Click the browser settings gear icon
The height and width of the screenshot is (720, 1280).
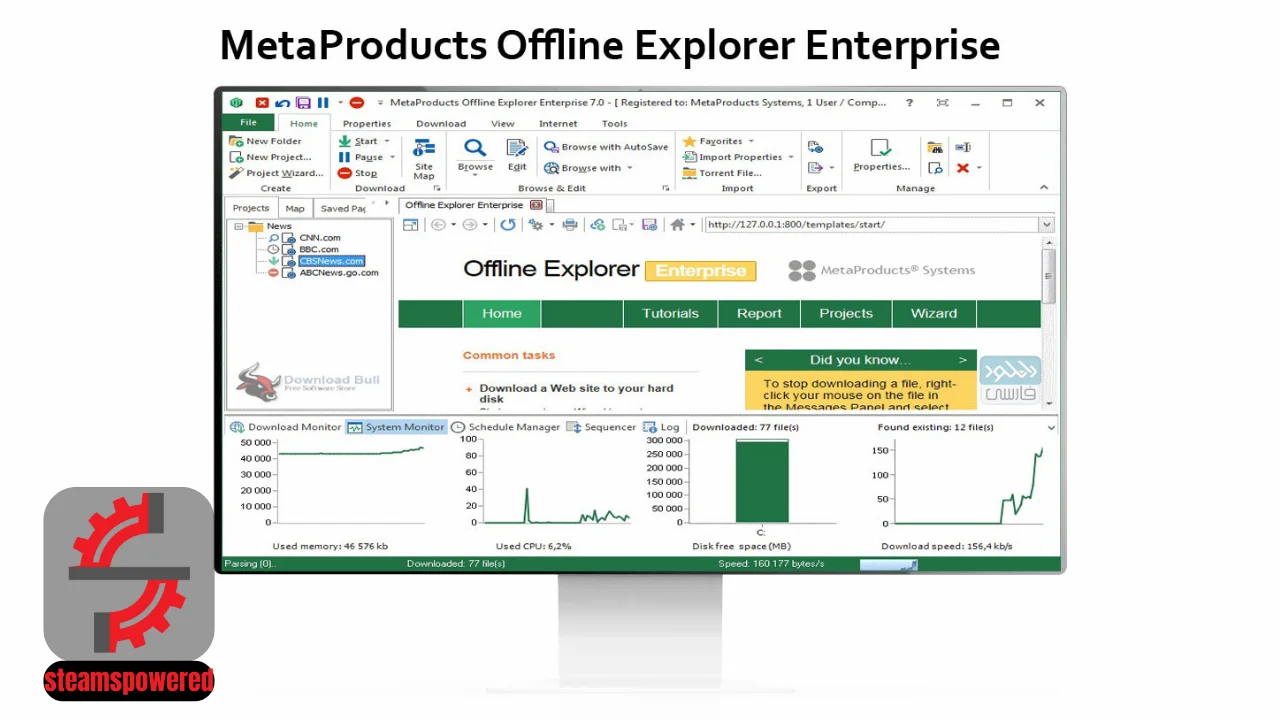[x=536, y=225]
